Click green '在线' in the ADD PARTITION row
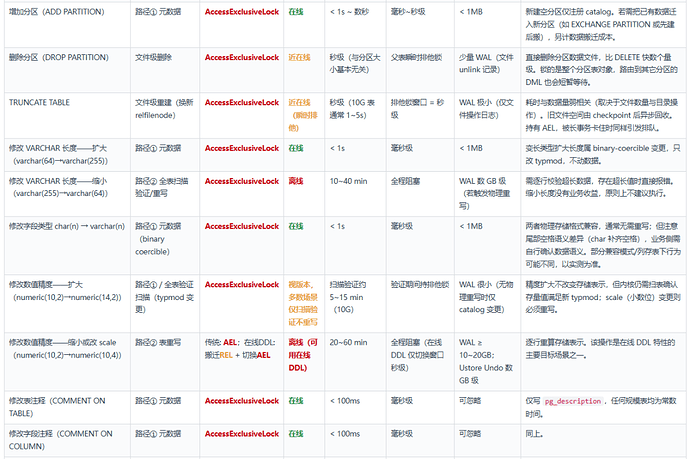The height and width of the screenshot is (459, 690). click(x=296, y=12)
